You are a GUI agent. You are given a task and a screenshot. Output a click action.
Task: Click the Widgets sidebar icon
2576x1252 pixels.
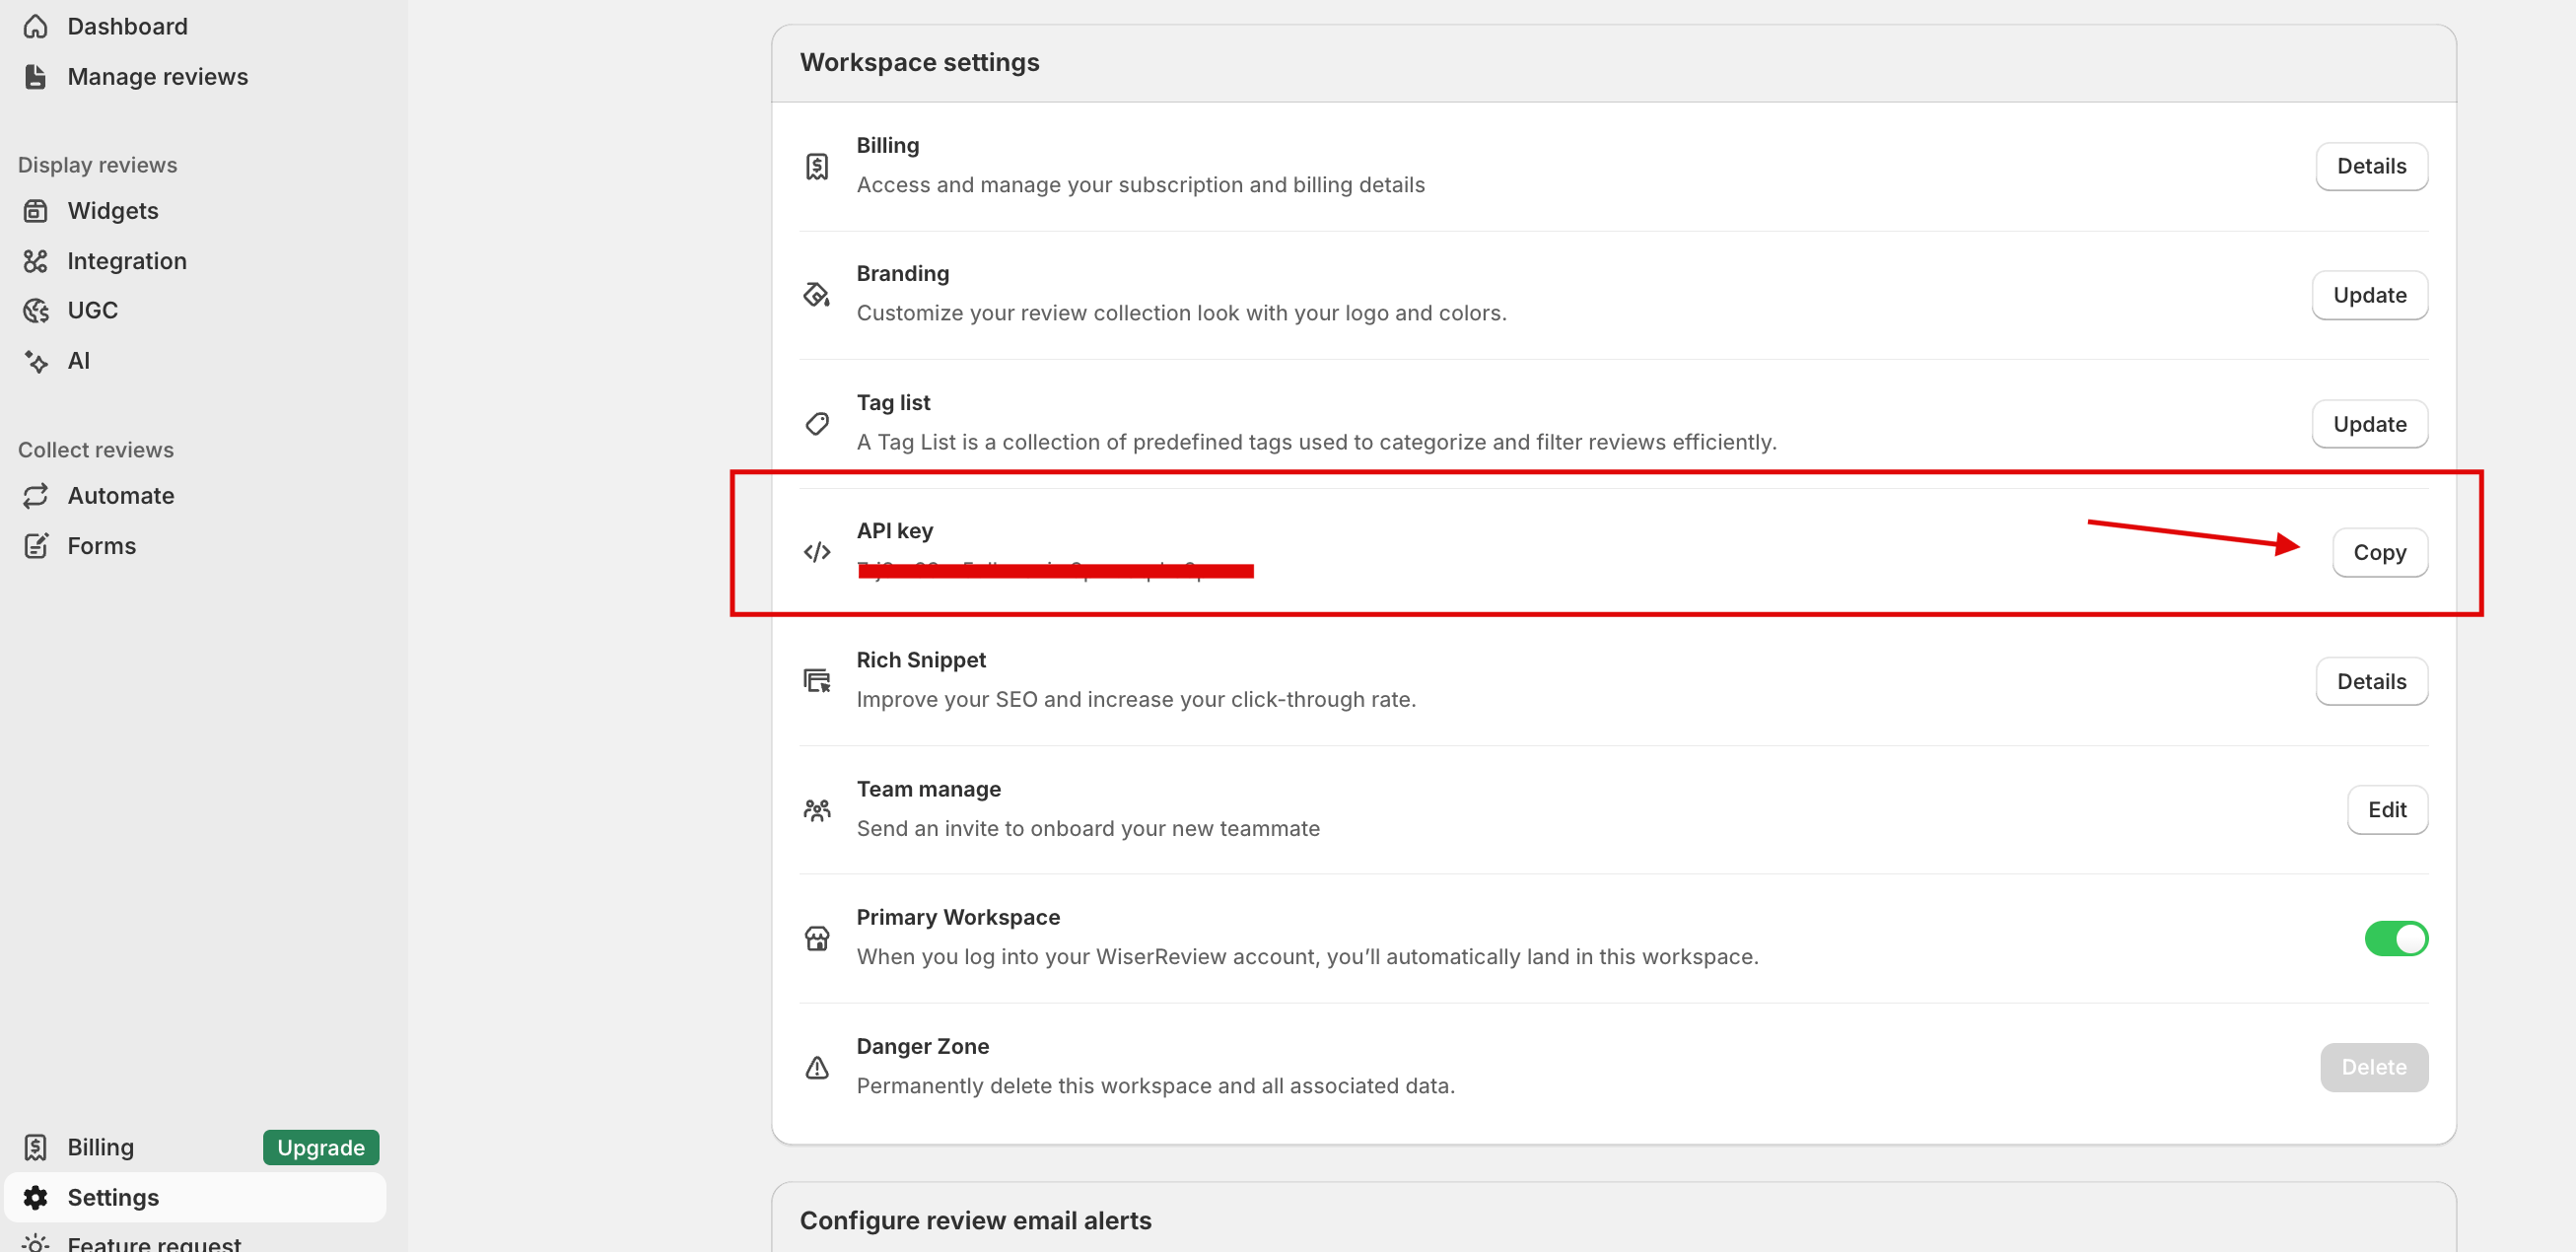point(36,211)
